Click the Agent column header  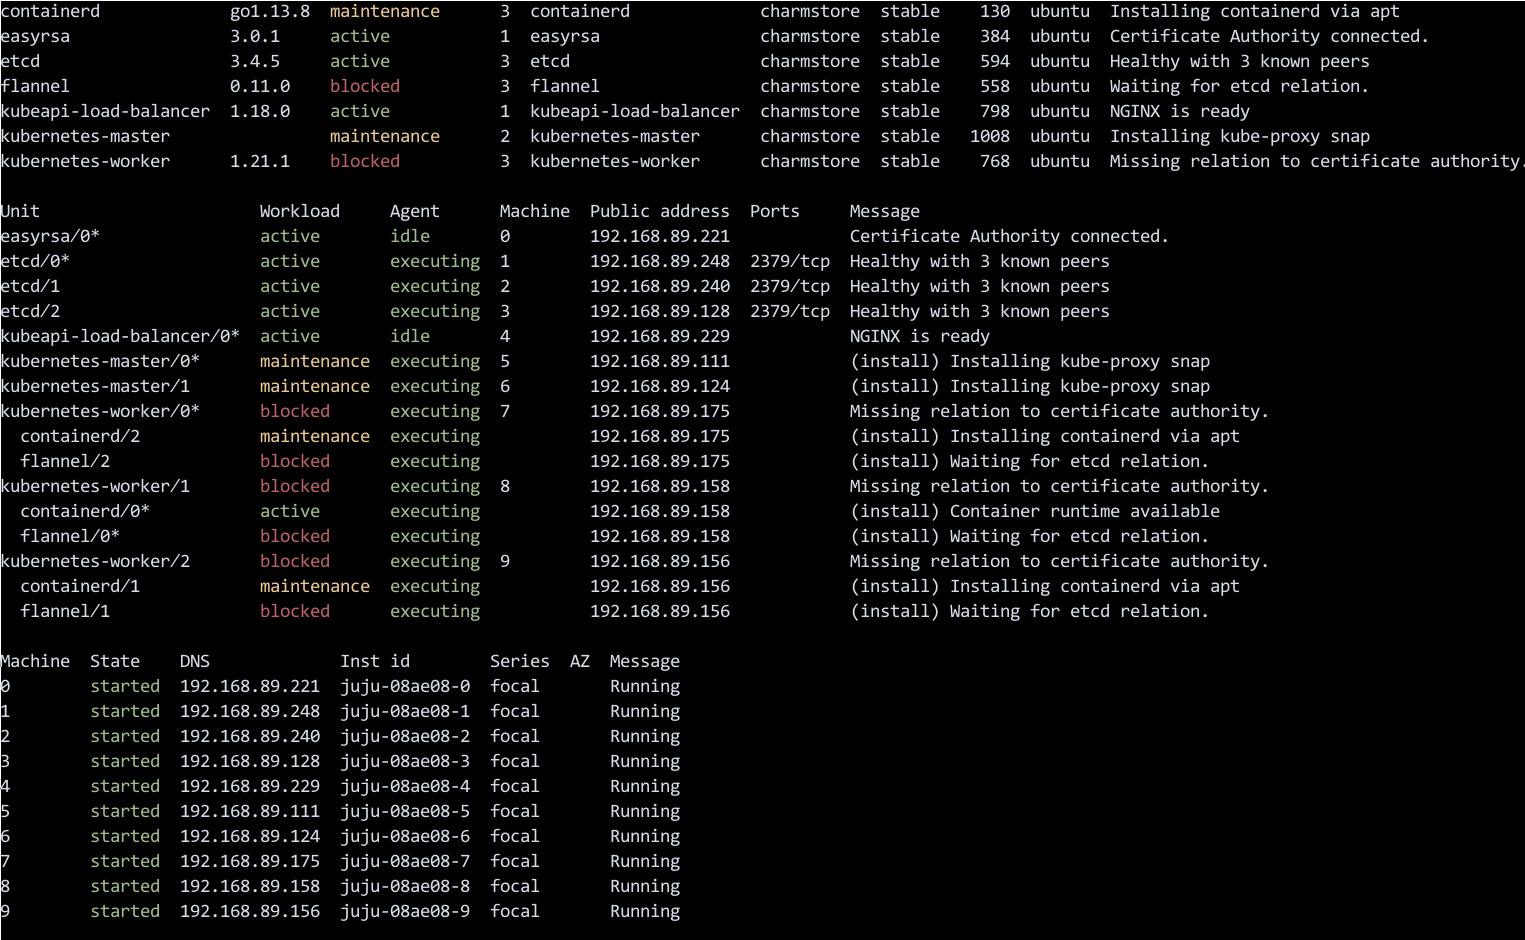coord(415,211)
